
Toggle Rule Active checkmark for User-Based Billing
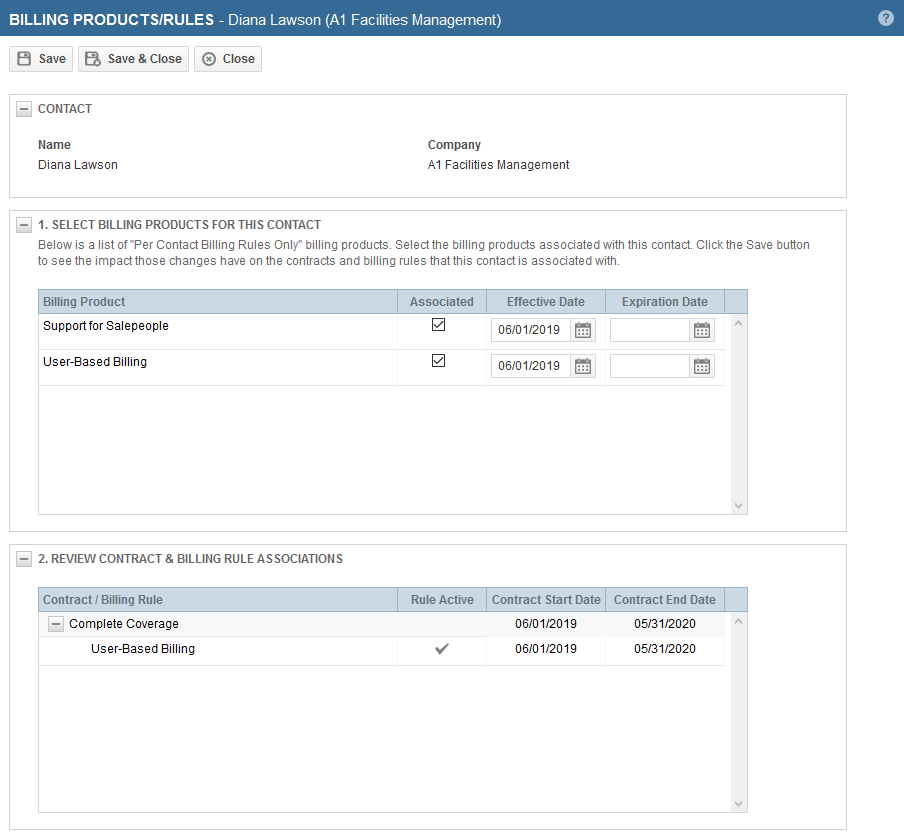[441, 648]
